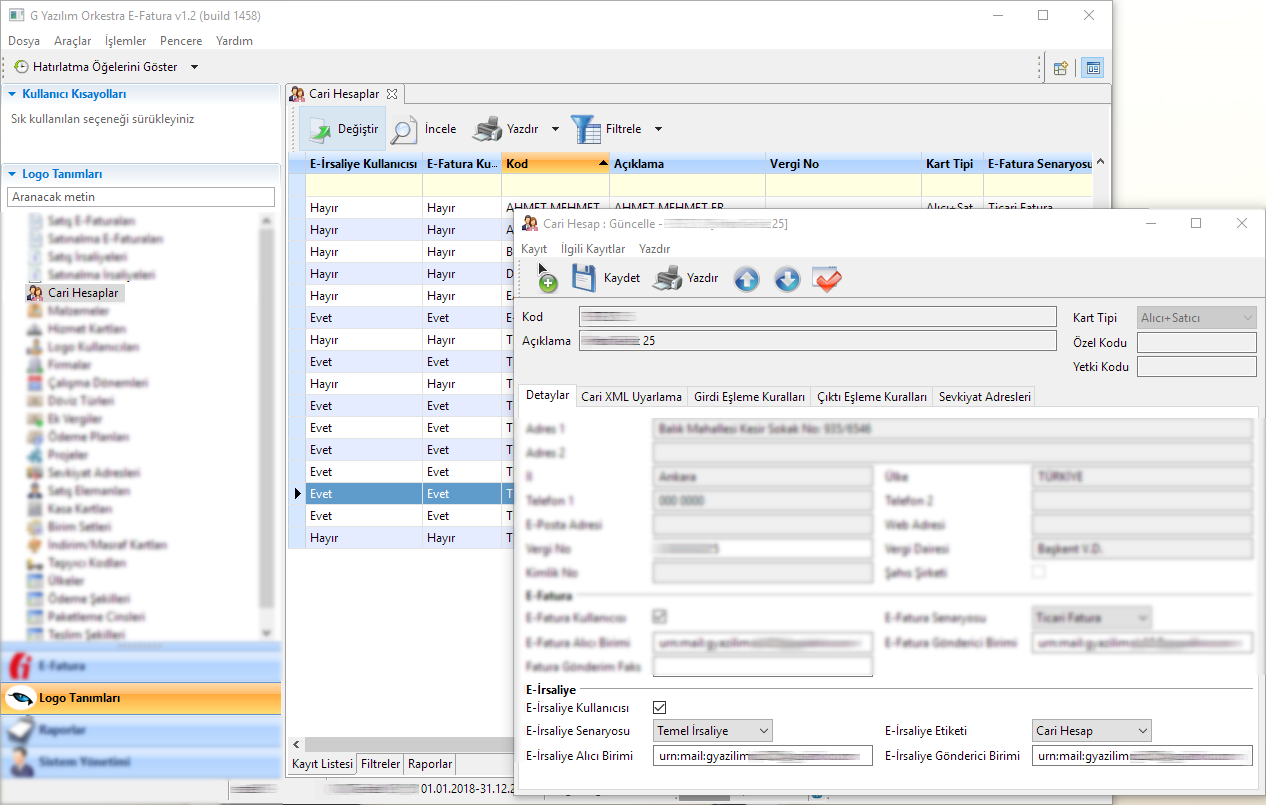1266x805 pixels.
Task: Toggle the E-Fatura Kullanıcısı checkbox
Action: point(660,616)
